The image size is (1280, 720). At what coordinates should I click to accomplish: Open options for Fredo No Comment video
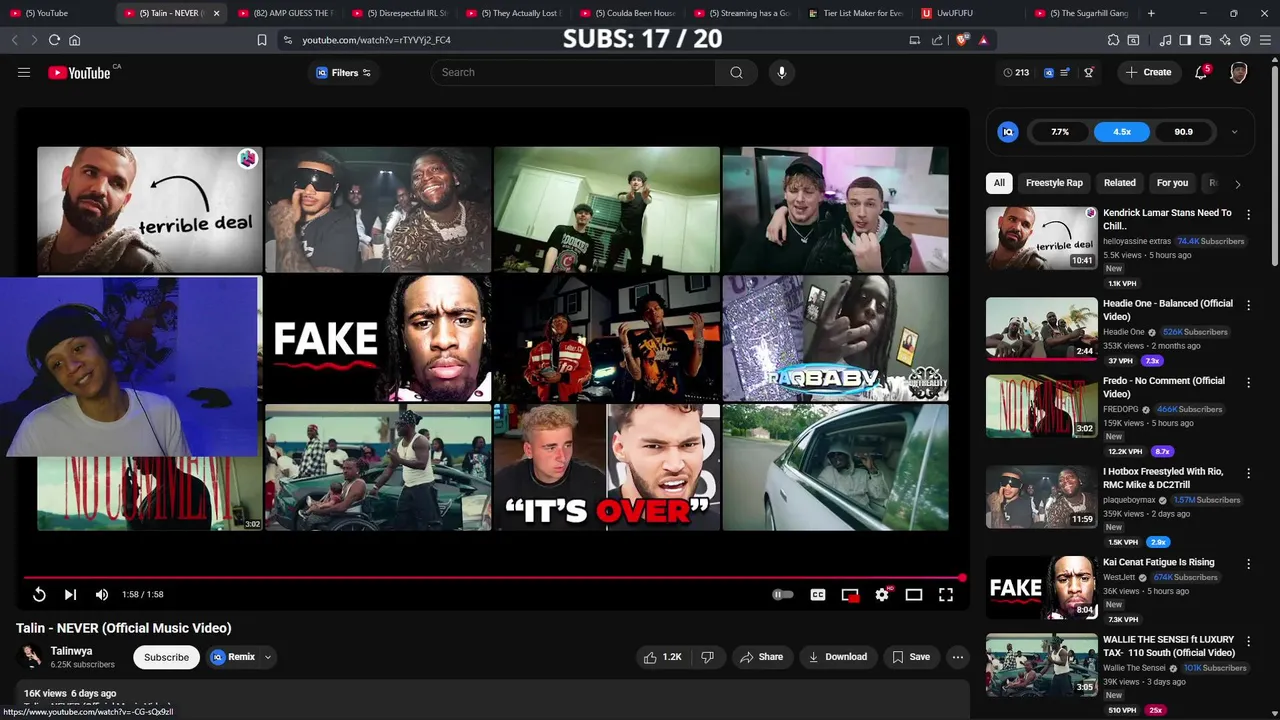click(1248, 382)
